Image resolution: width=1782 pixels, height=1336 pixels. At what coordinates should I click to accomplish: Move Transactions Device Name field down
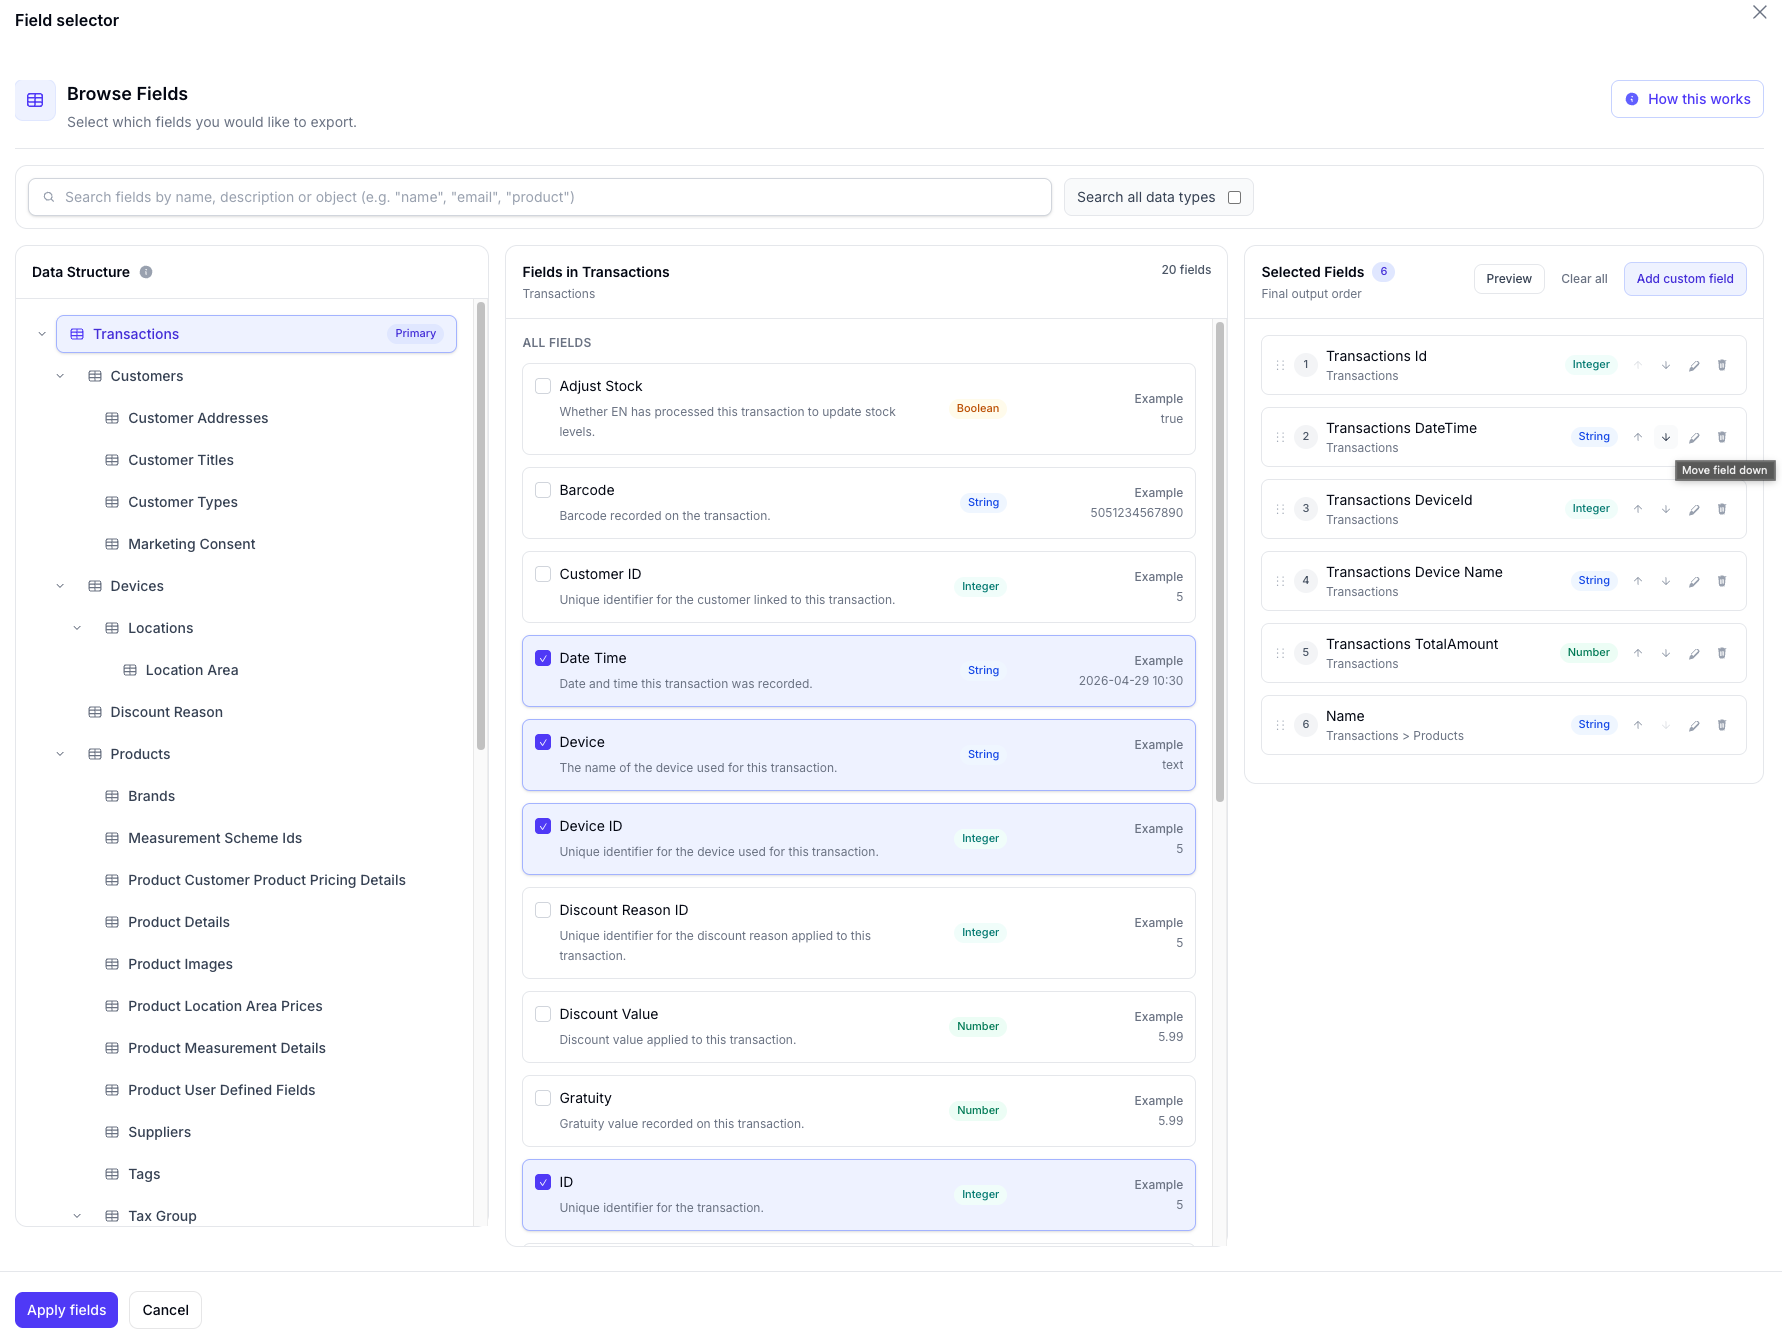1666,581
